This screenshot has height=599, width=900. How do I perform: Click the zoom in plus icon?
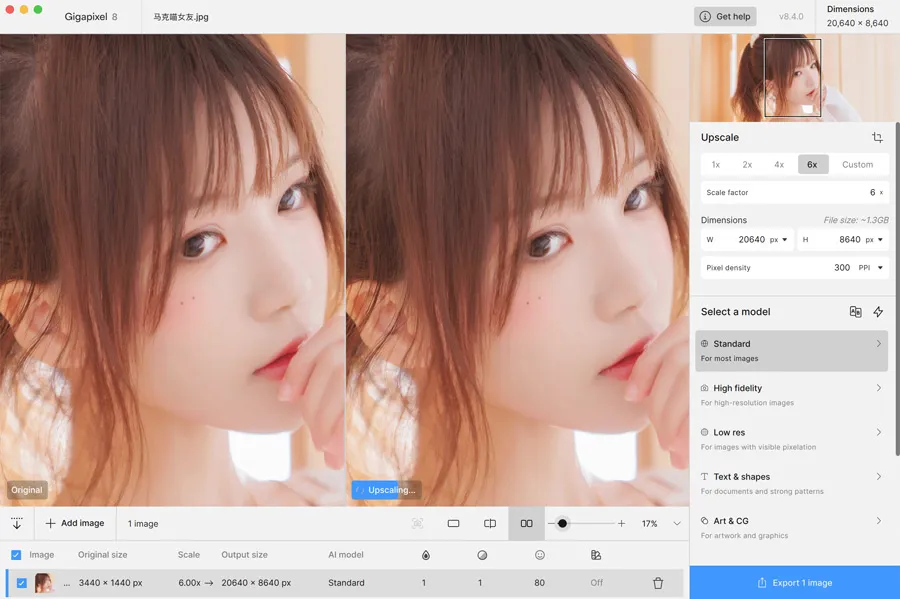tap(621, 524)
